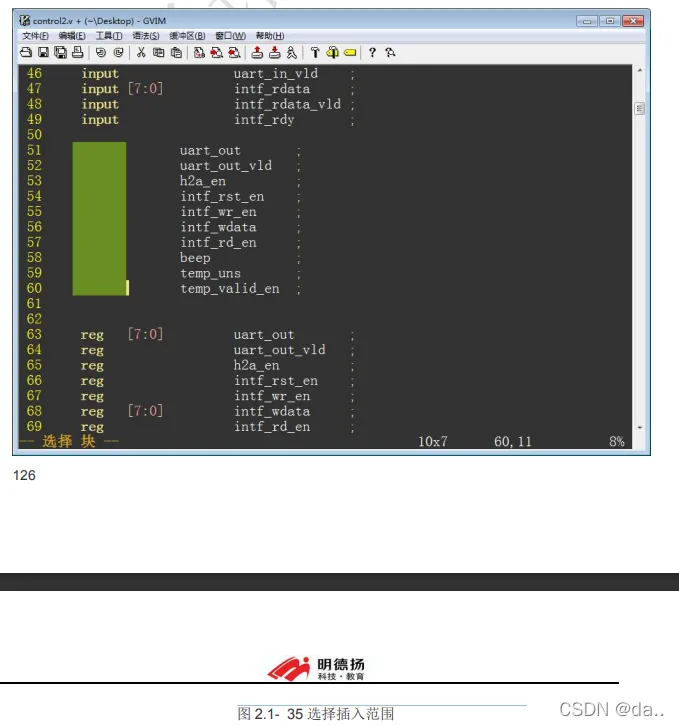This screenshot has width=679, height=726.
Task: Click 'intf_rd_en' on line 57
Action: [x=218, y=243]
